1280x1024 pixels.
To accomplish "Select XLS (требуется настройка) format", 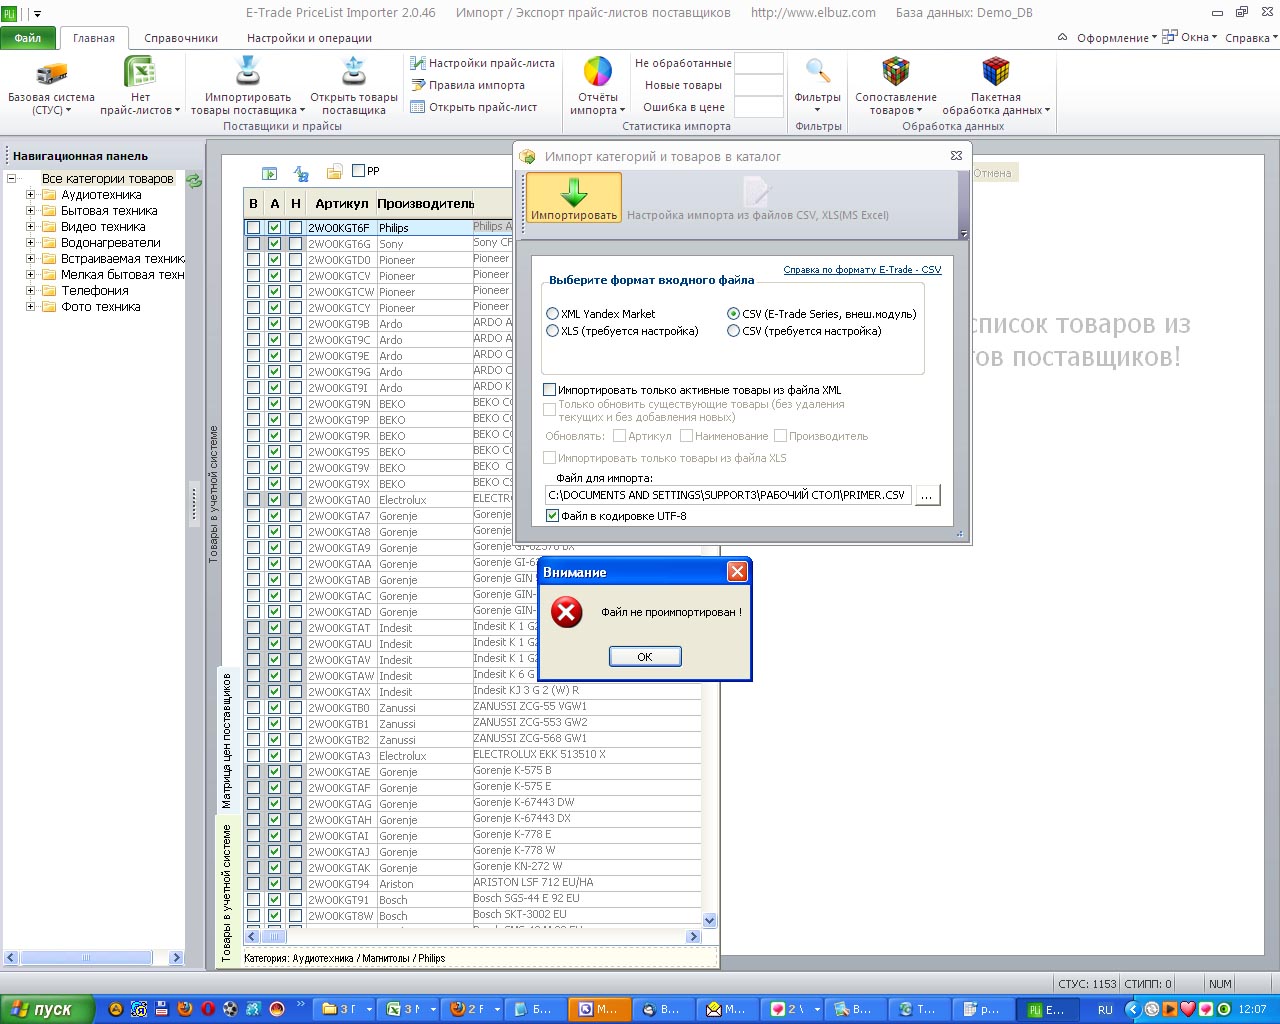I will pos(552,331).
